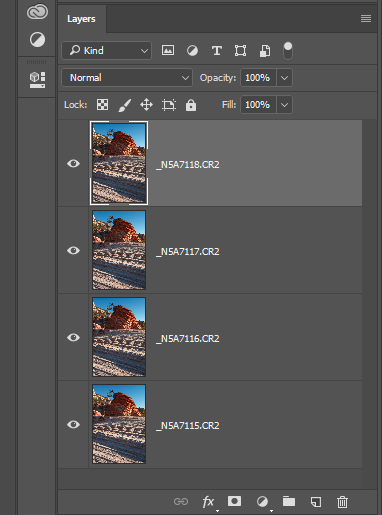The width and height of the screenshot is (382, 515).
Task: Hide the _N5A7117.CR2 layer
Action: coord(73,250)
